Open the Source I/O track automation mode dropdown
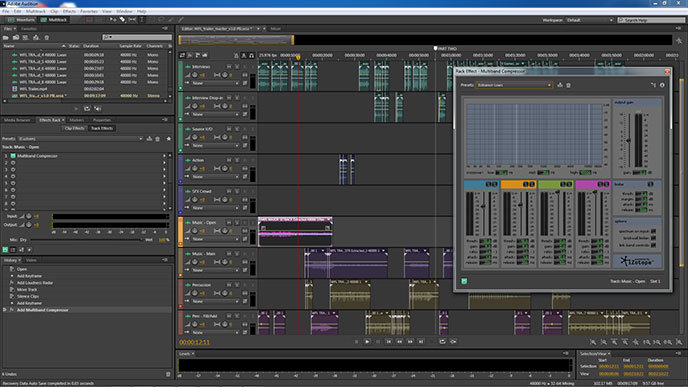This screenshot has height=387, width=688. [x=215, y=145]
